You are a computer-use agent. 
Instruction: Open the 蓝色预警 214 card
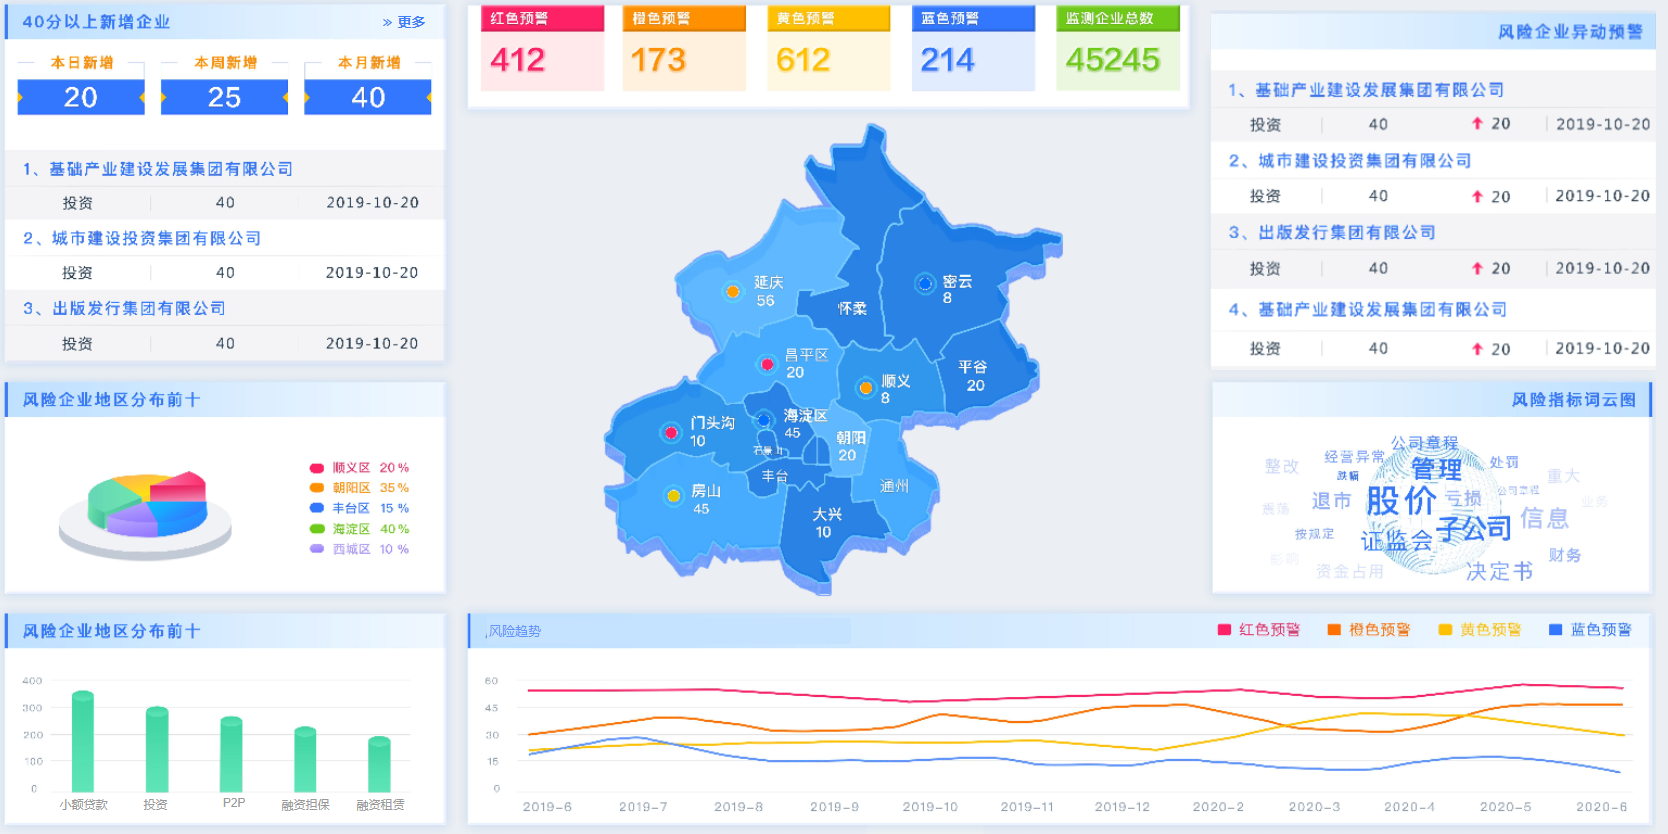coord(973,48)
